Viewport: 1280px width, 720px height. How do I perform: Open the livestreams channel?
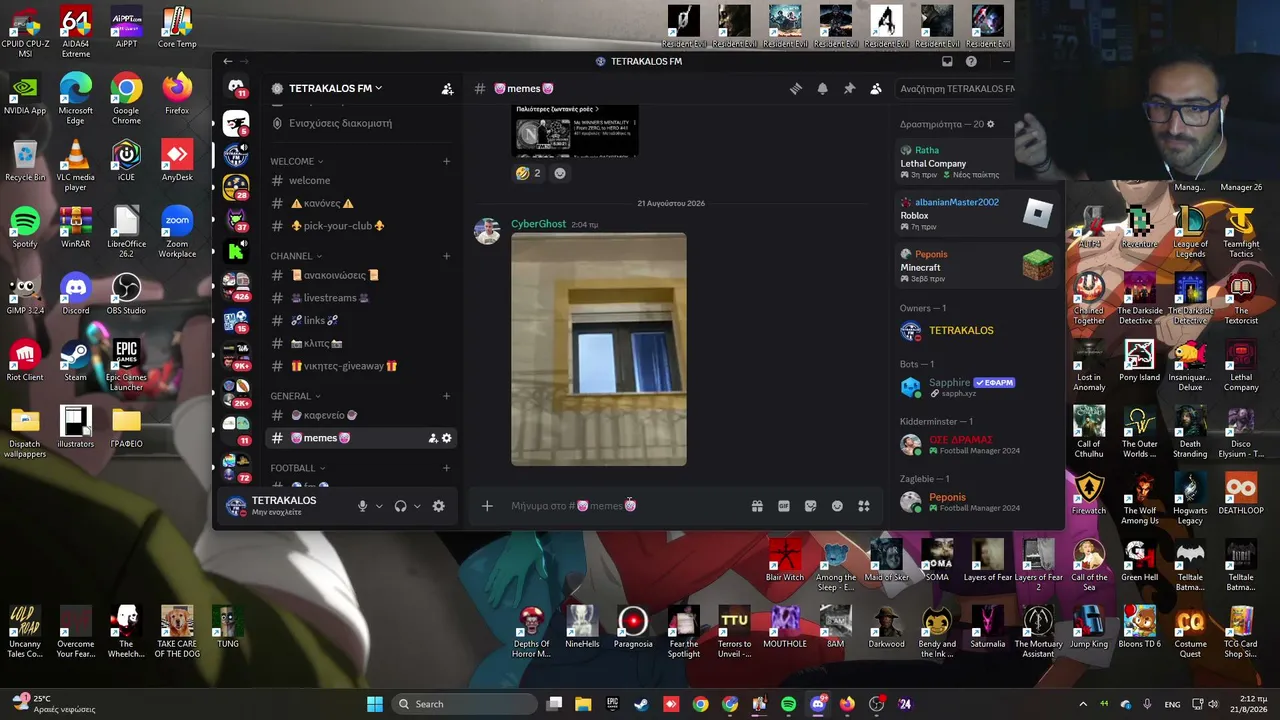[360, 298]
